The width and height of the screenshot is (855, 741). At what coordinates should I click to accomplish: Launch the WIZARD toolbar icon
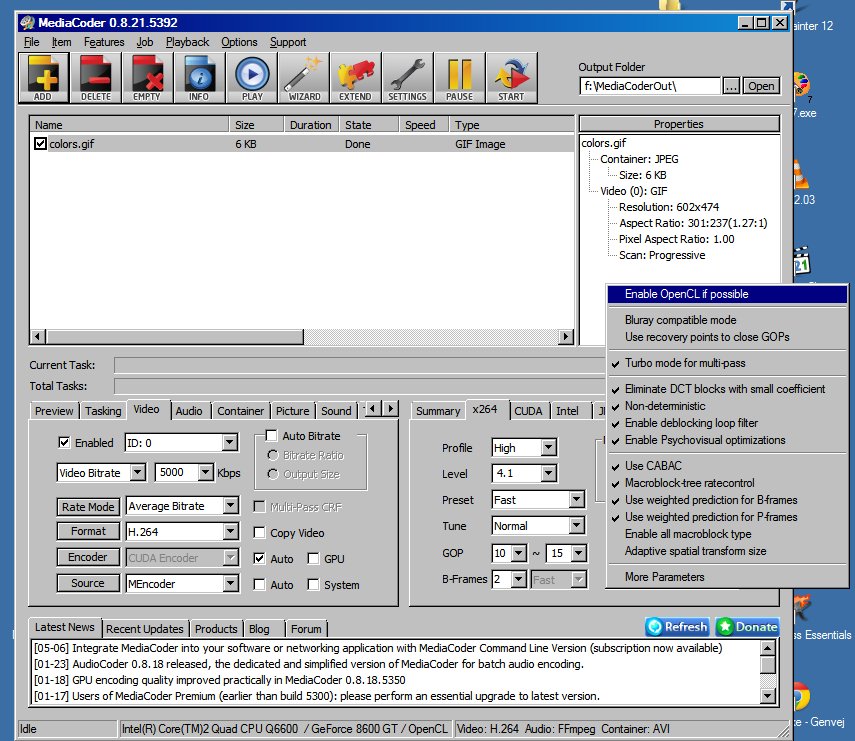pos(304,76)
